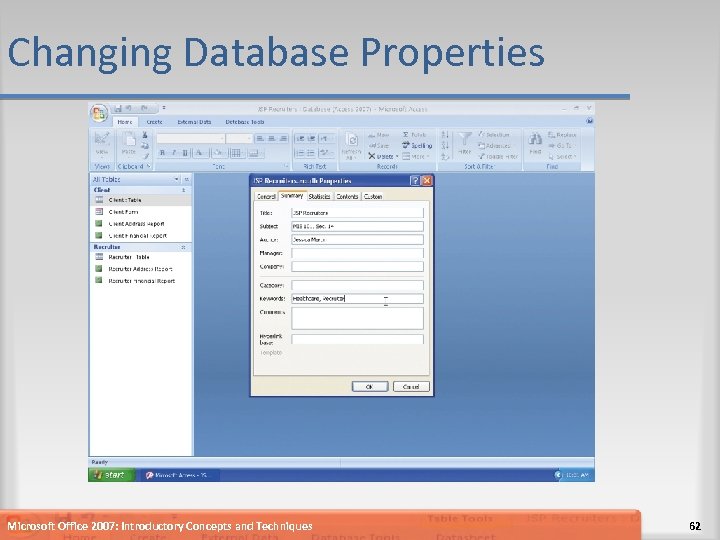
Task: Click the Filter funnel button
Action: pyautogui.click(x=465, y=143)
